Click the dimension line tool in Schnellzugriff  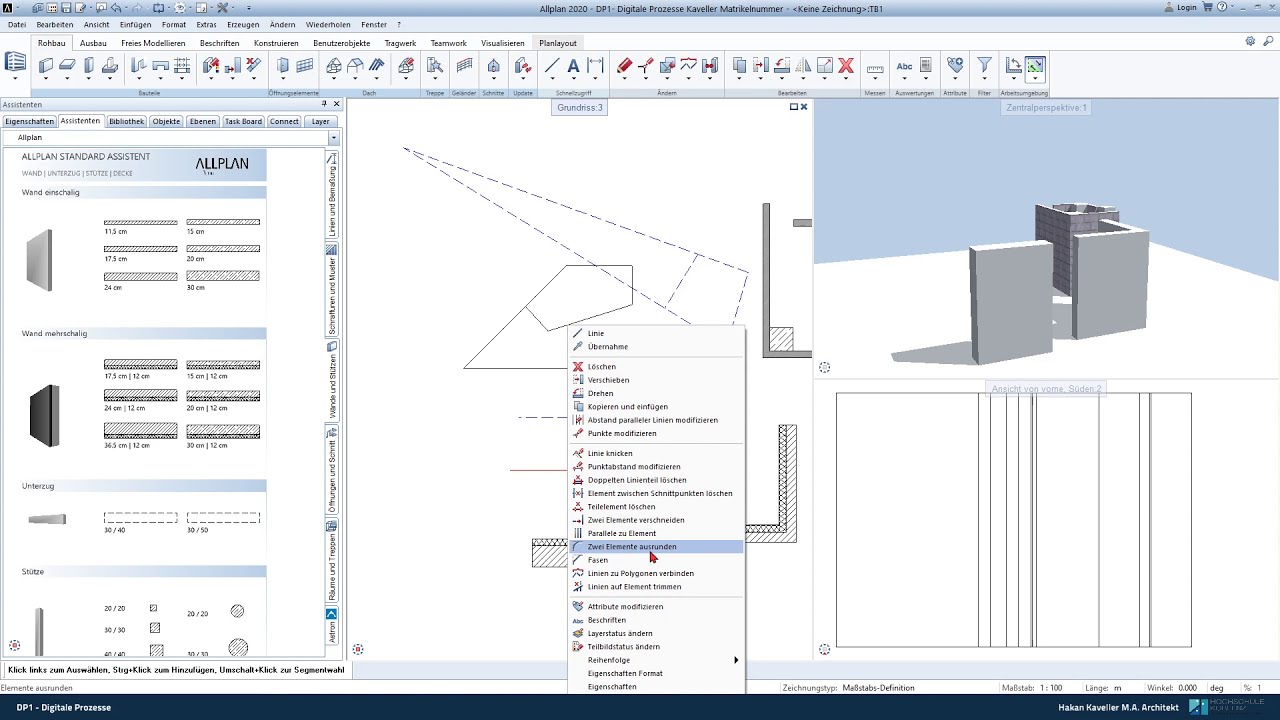coord(596,66)
